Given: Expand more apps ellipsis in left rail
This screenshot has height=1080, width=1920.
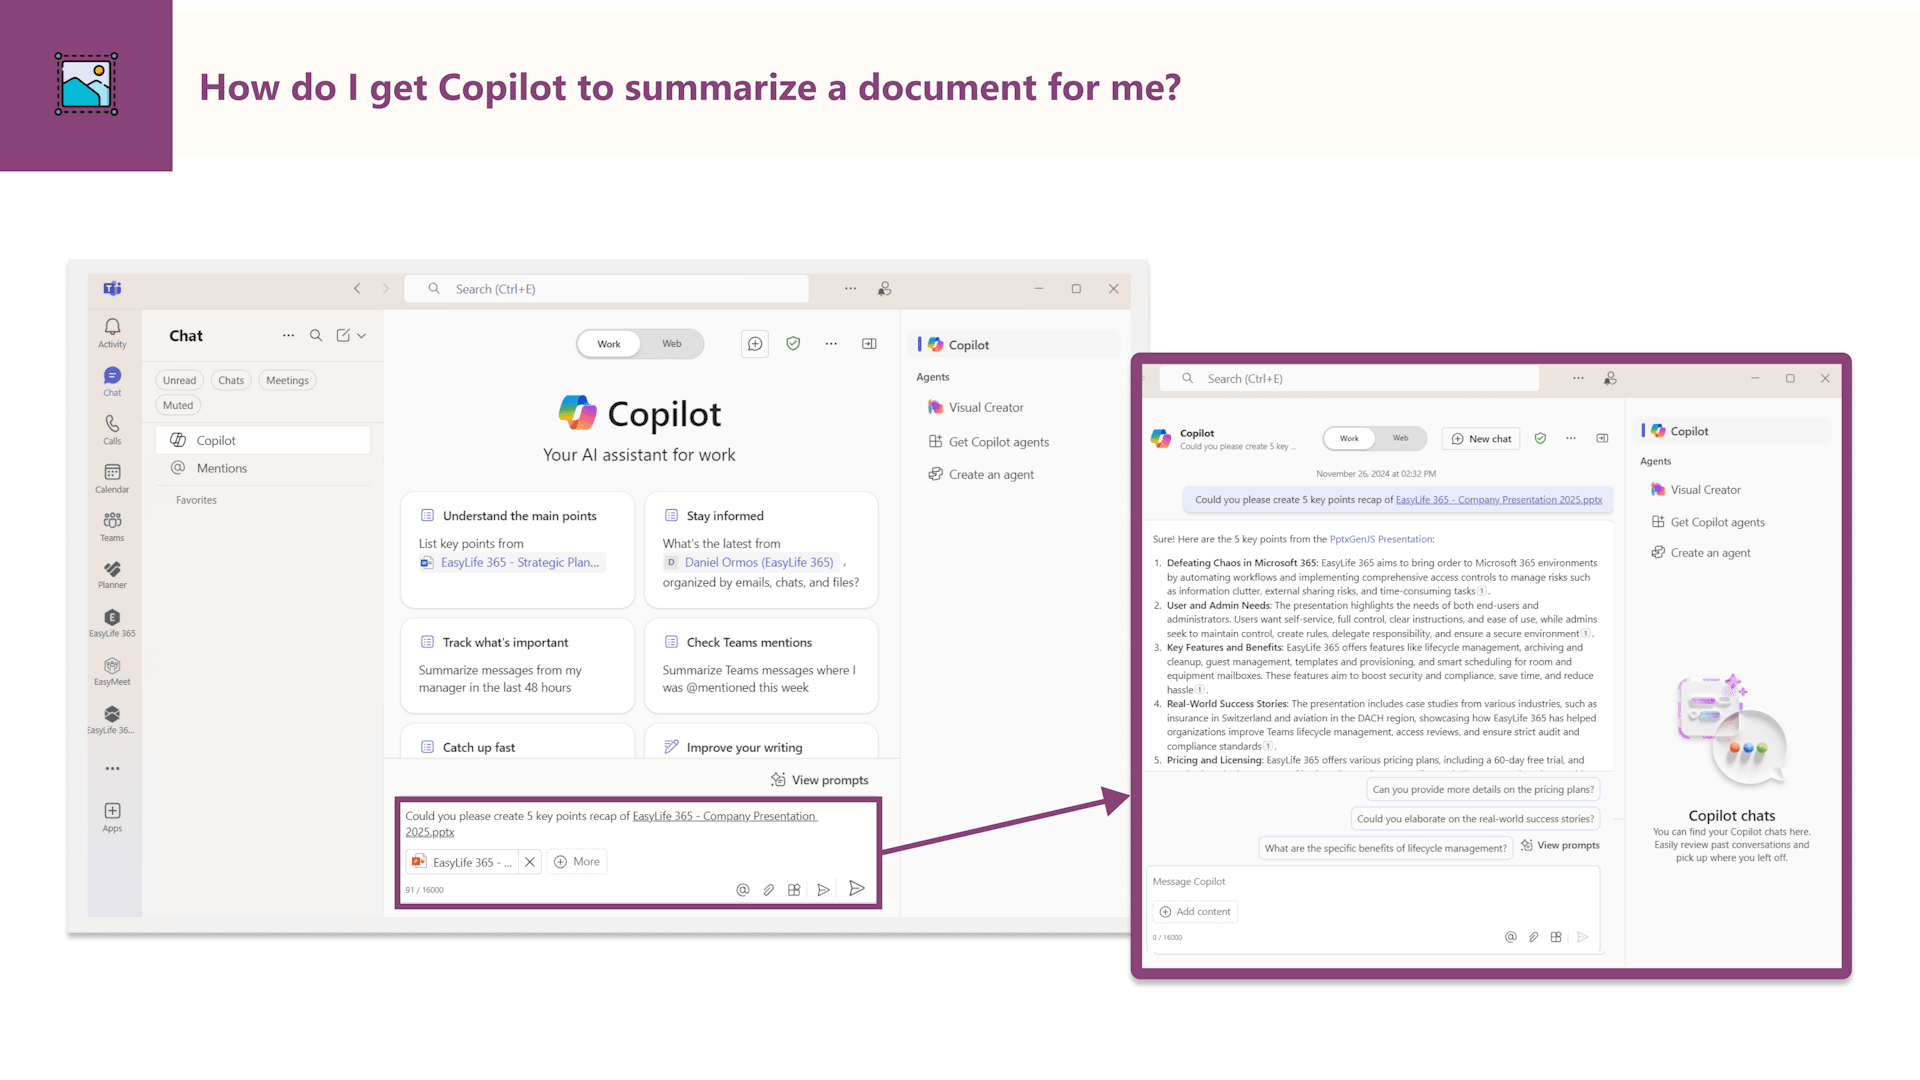Looking at the screenshot, I should (x=112, y=768).
